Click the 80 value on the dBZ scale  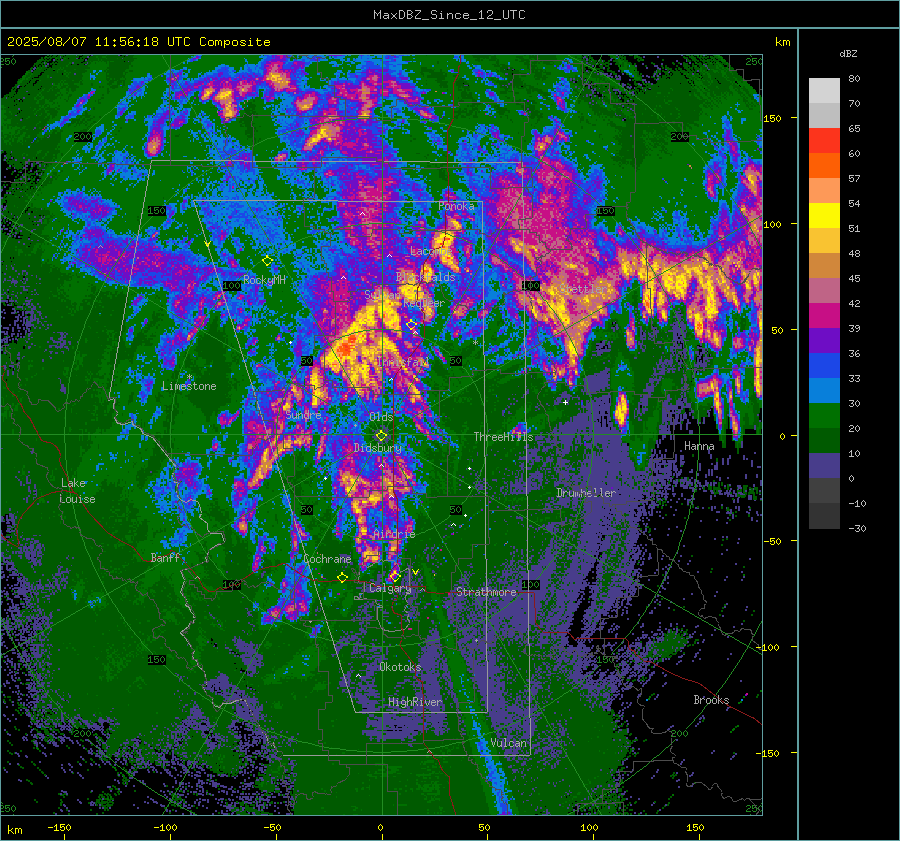coord(854,79)
